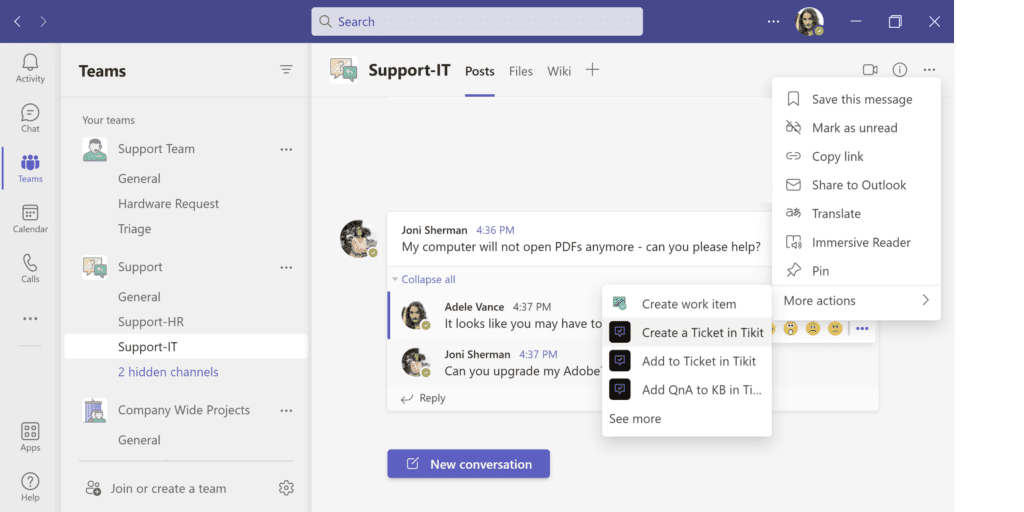Open Calls from the left rail
Viewport: 1024px width, 512px height.
click(x=30, y=268)
